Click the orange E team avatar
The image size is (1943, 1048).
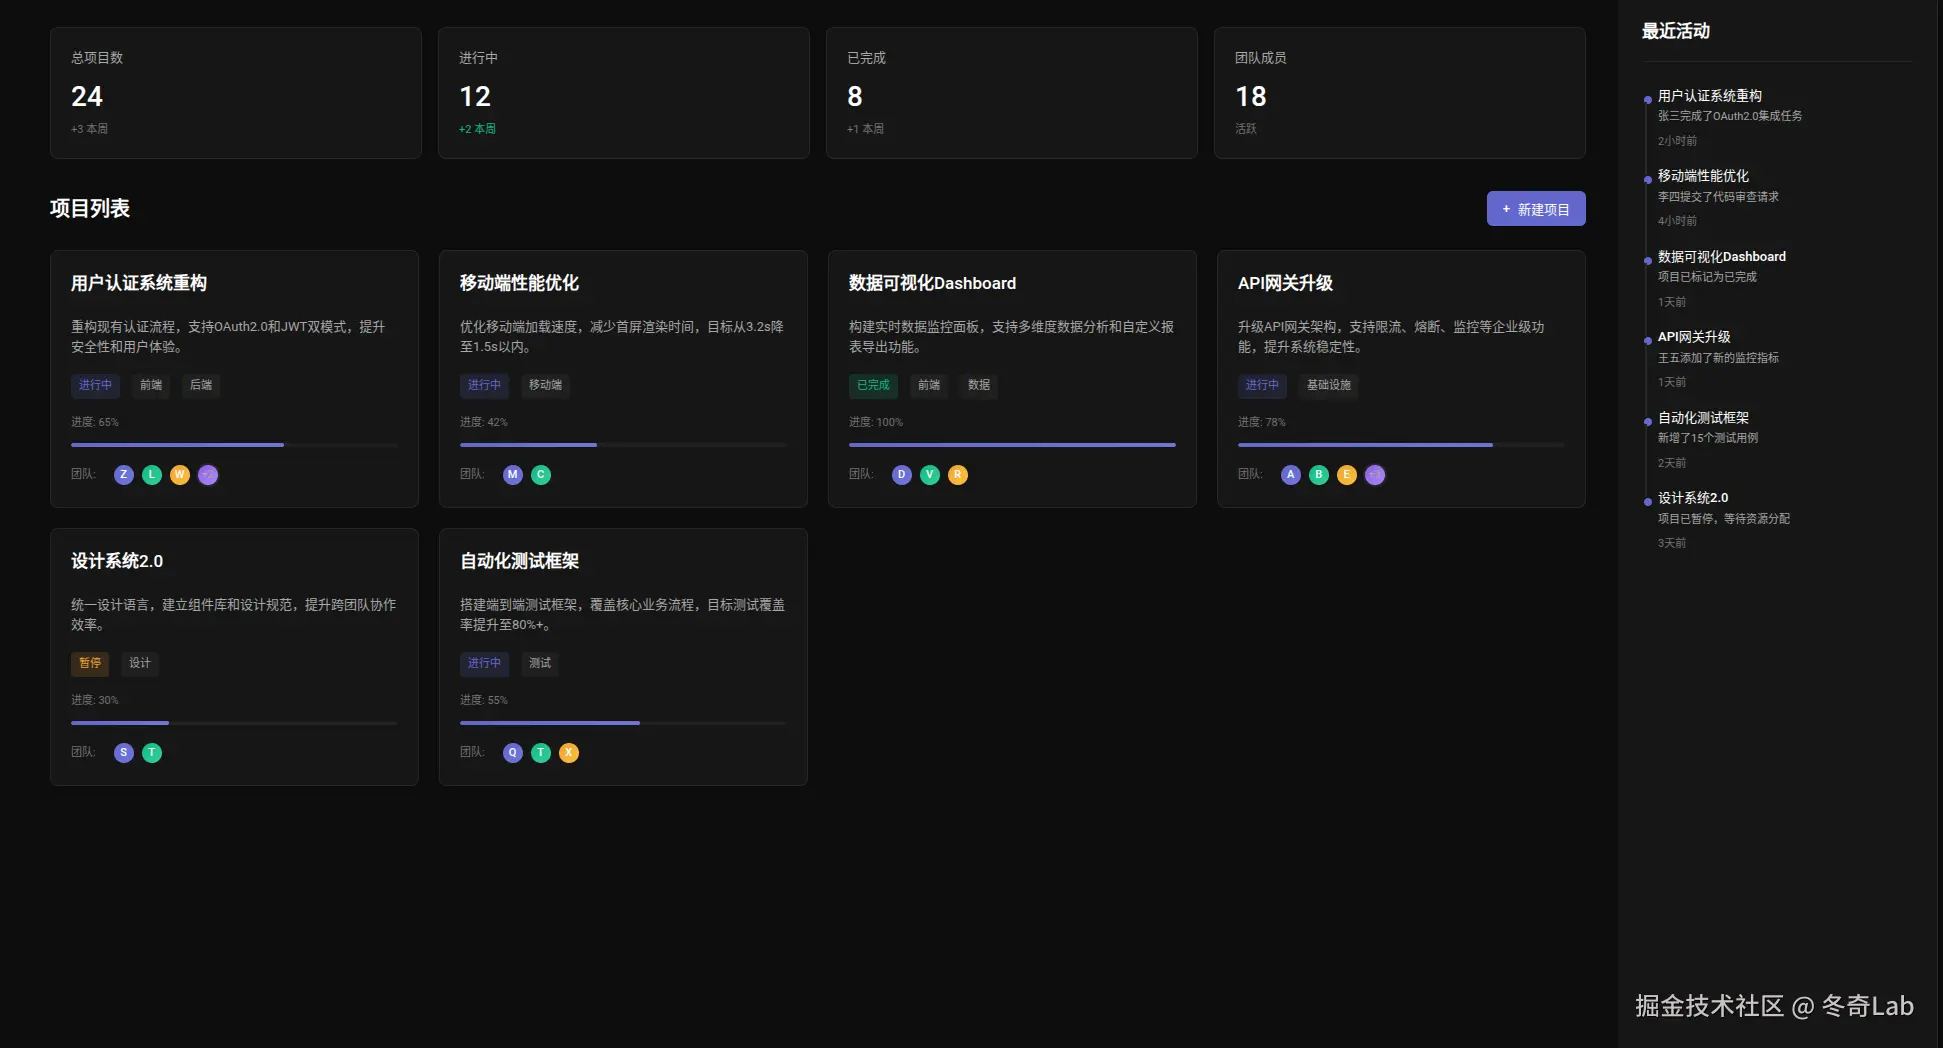[x=1347, y=475]
